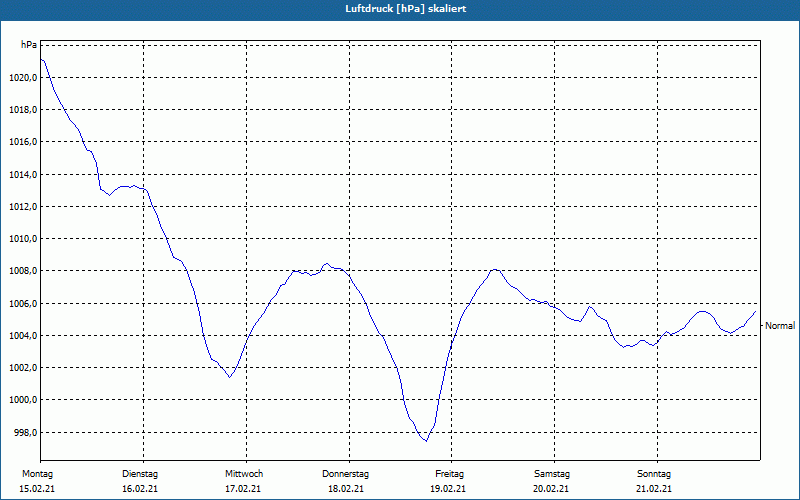This screenshot has width=800, height=500.
Task: Click the 1004,0 y-axis value
Action: (x=23, y=336)
